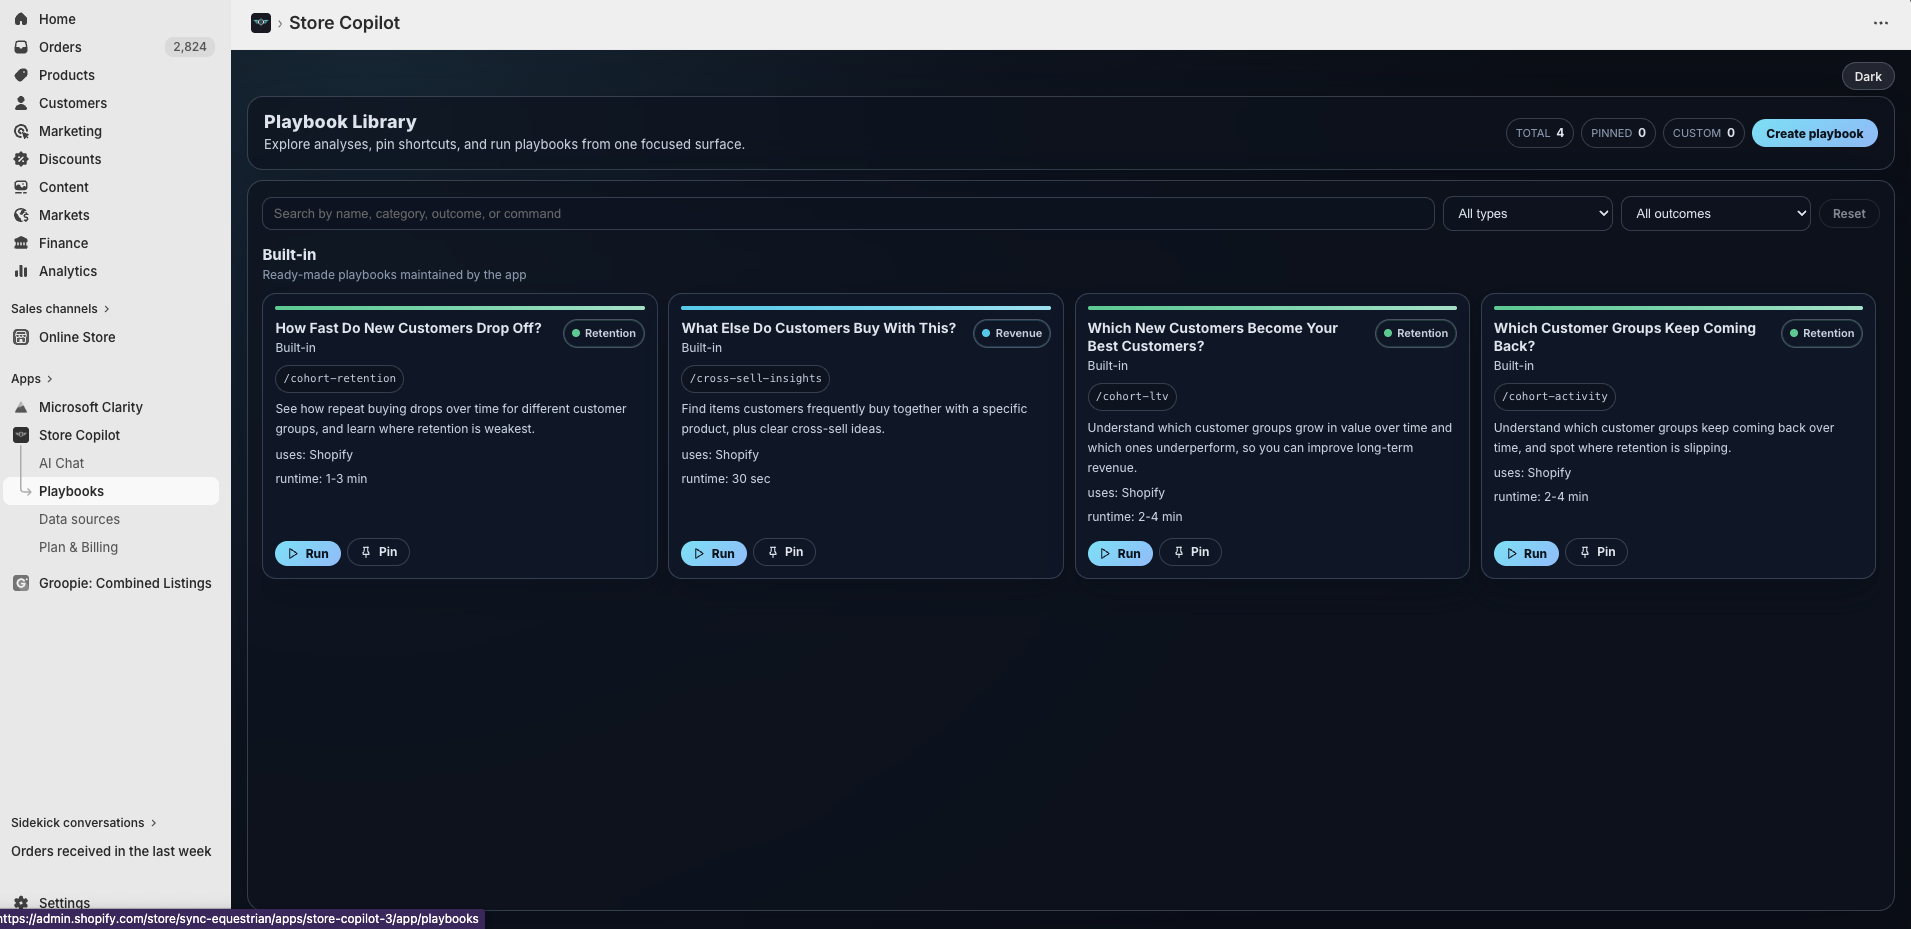Open the three-dot menu in header
This screenshot has height=929, width=1911.
point(1880,23)
